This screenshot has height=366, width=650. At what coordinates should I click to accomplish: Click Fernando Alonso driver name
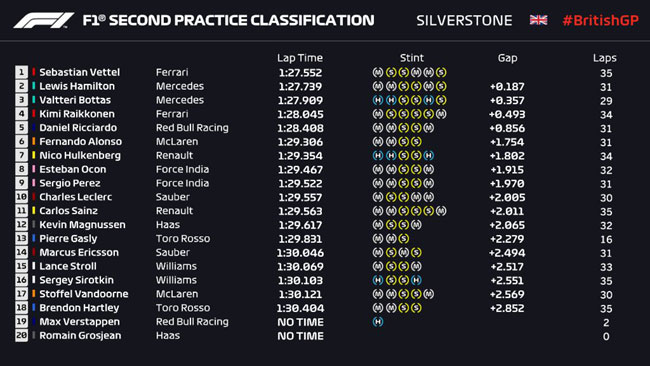click(x=80, y=141)
